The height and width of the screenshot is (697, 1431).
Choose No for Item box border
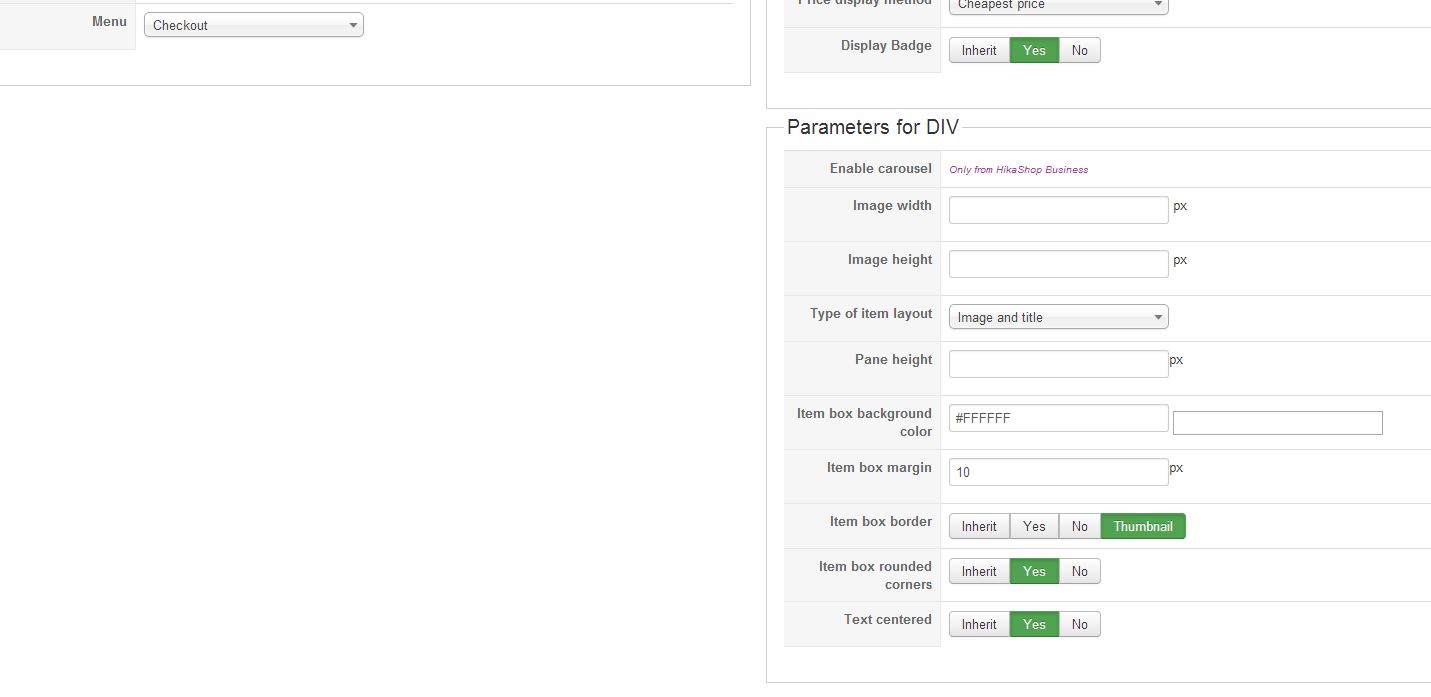[x=1079, y=526]
